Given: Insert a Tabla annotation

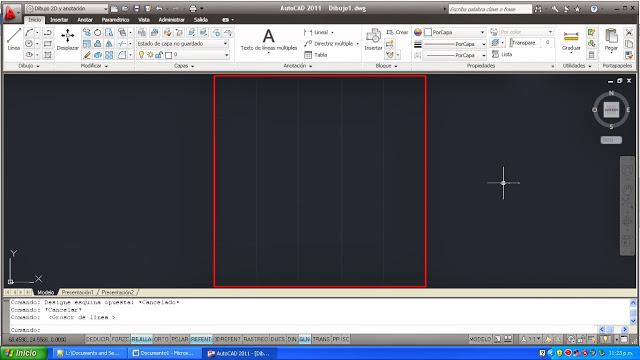Looking at the screenshot, I should tap(316, 55).
